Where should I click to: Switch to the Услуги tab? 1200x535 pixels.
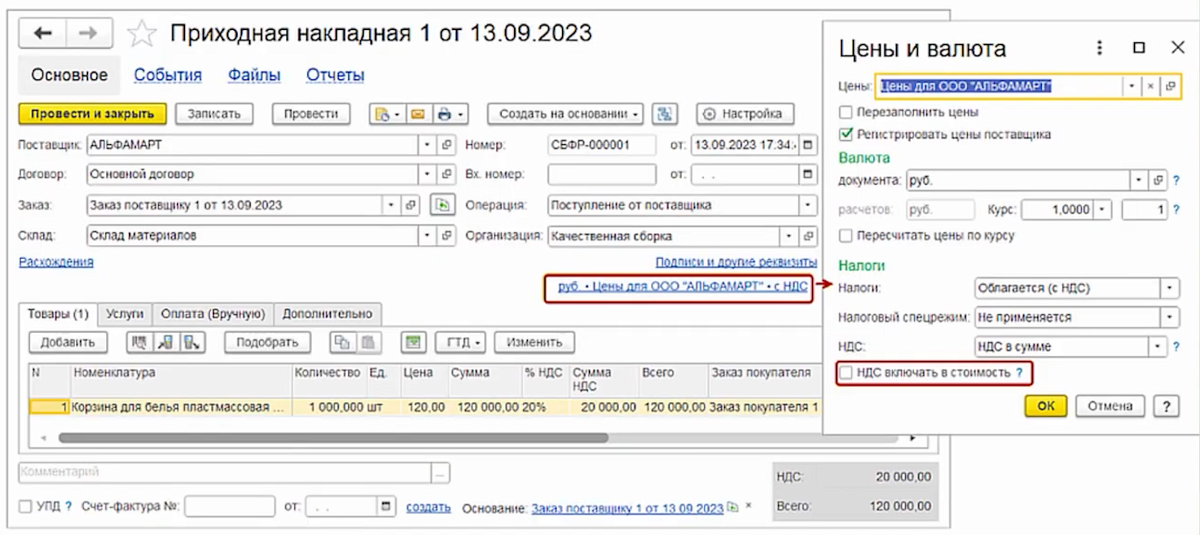125,313
